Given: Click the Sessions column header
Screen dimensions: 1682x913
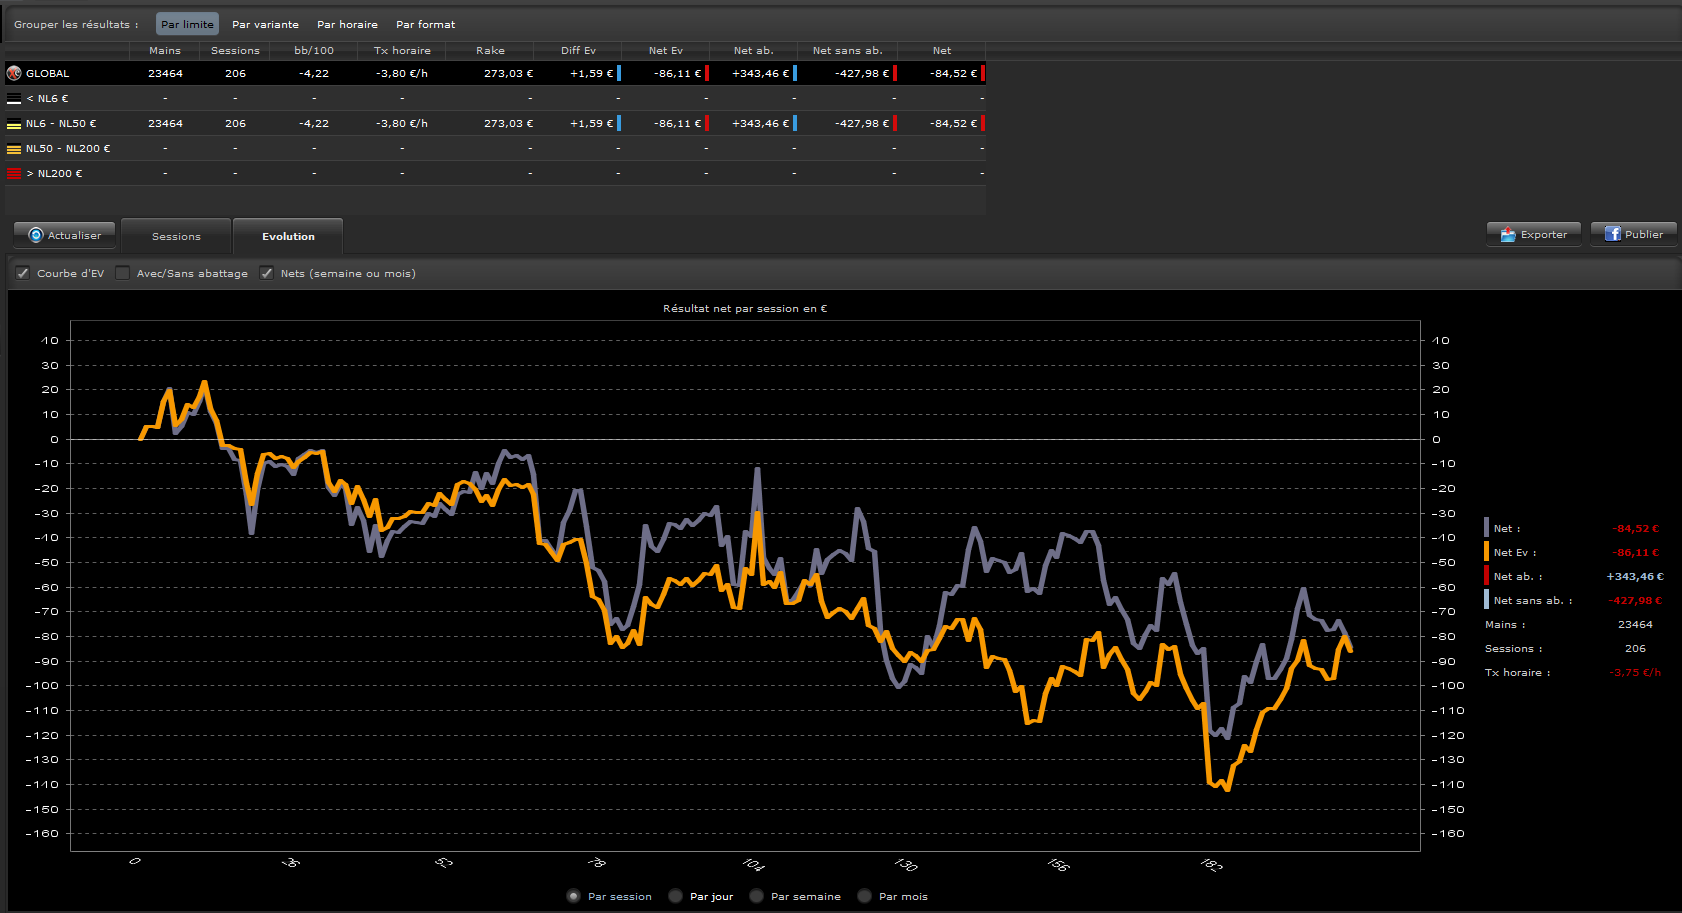Looking at the screenshot, I should point(235,50).
